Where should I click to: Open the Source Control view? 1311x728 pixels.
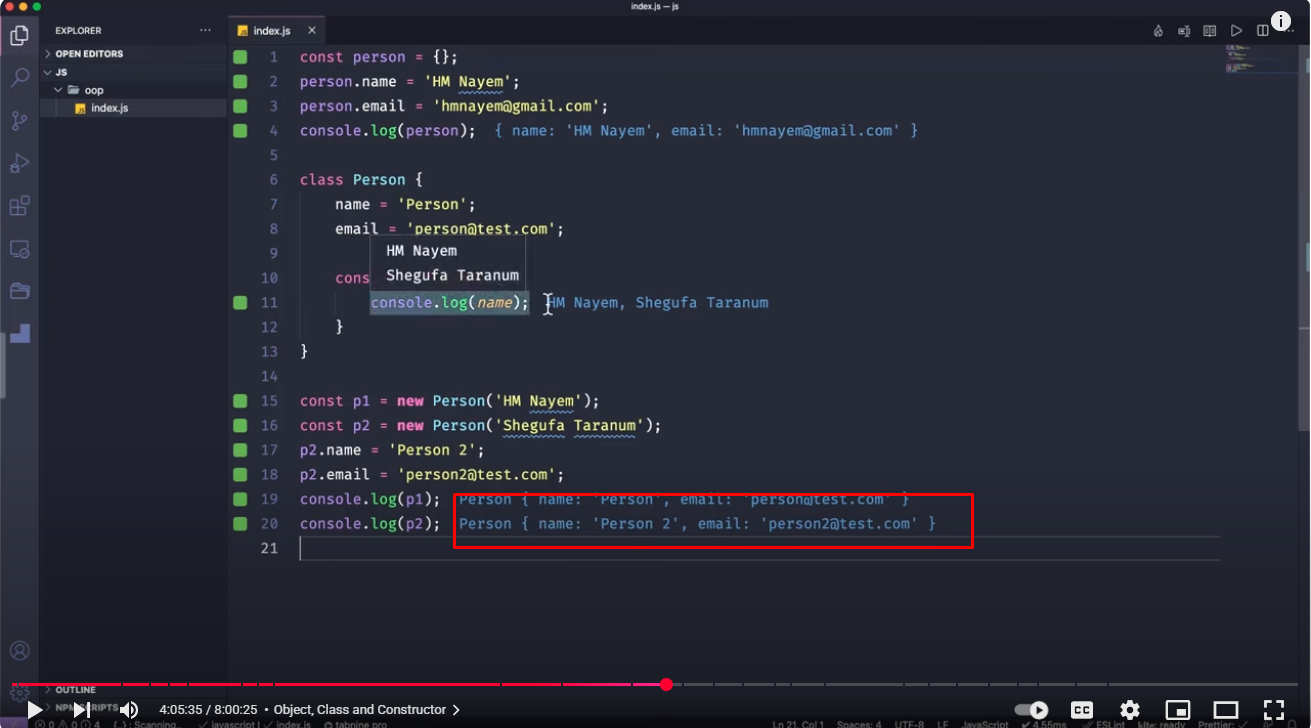(19, 121)
